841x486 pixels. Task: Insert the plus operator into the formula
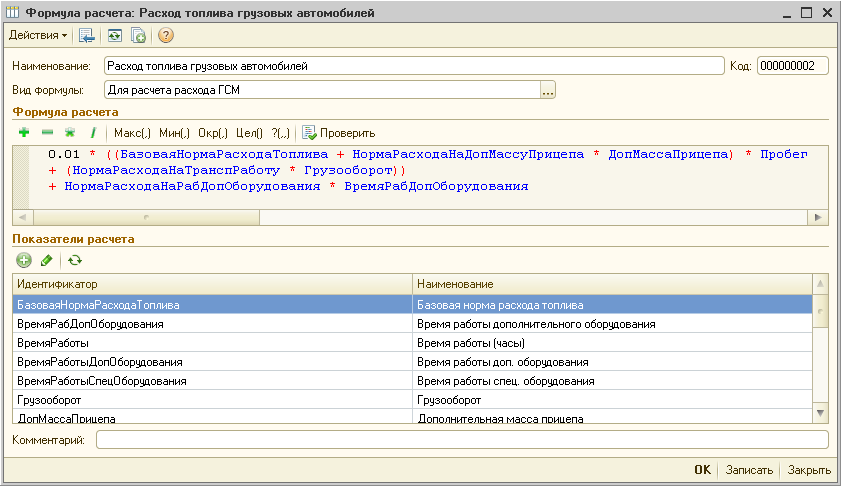(x=24, y=132)
